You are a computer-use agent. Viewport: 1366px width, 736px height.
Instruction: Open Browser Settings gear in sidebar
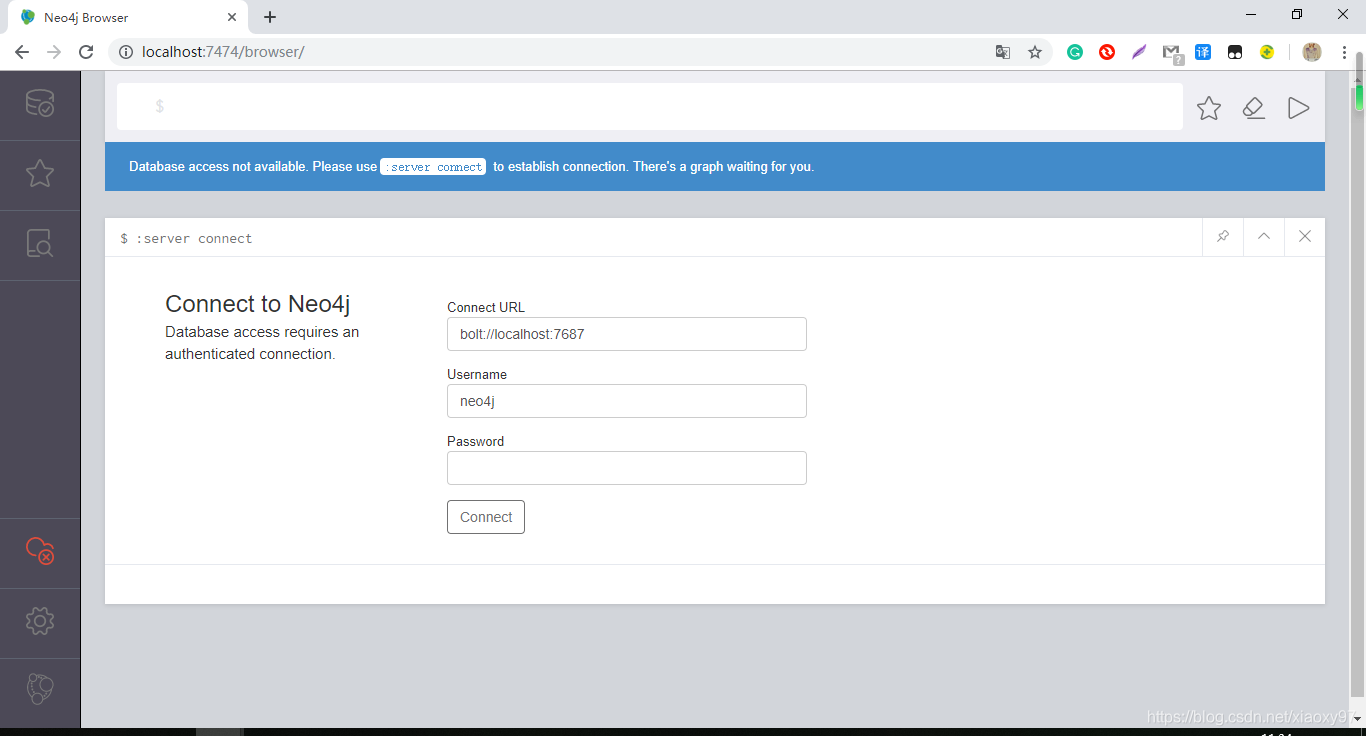pyautogui.click(x=40, y=621)
